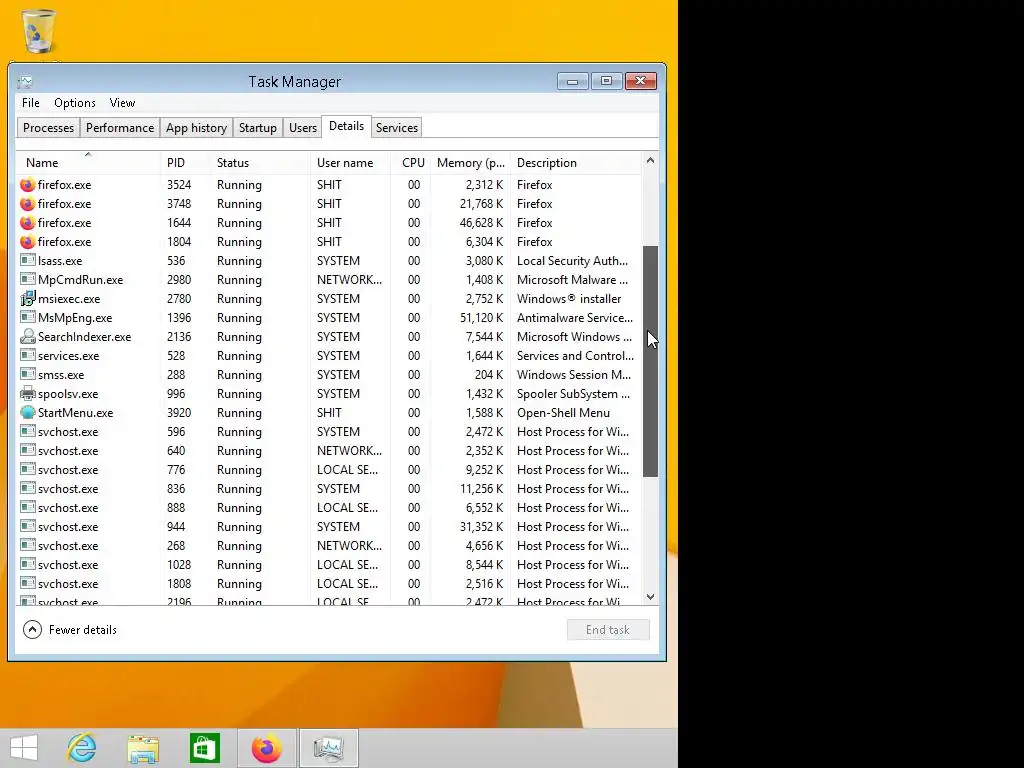
Task: Click the Spooler SubSystem description
Action: coord(573,394)
